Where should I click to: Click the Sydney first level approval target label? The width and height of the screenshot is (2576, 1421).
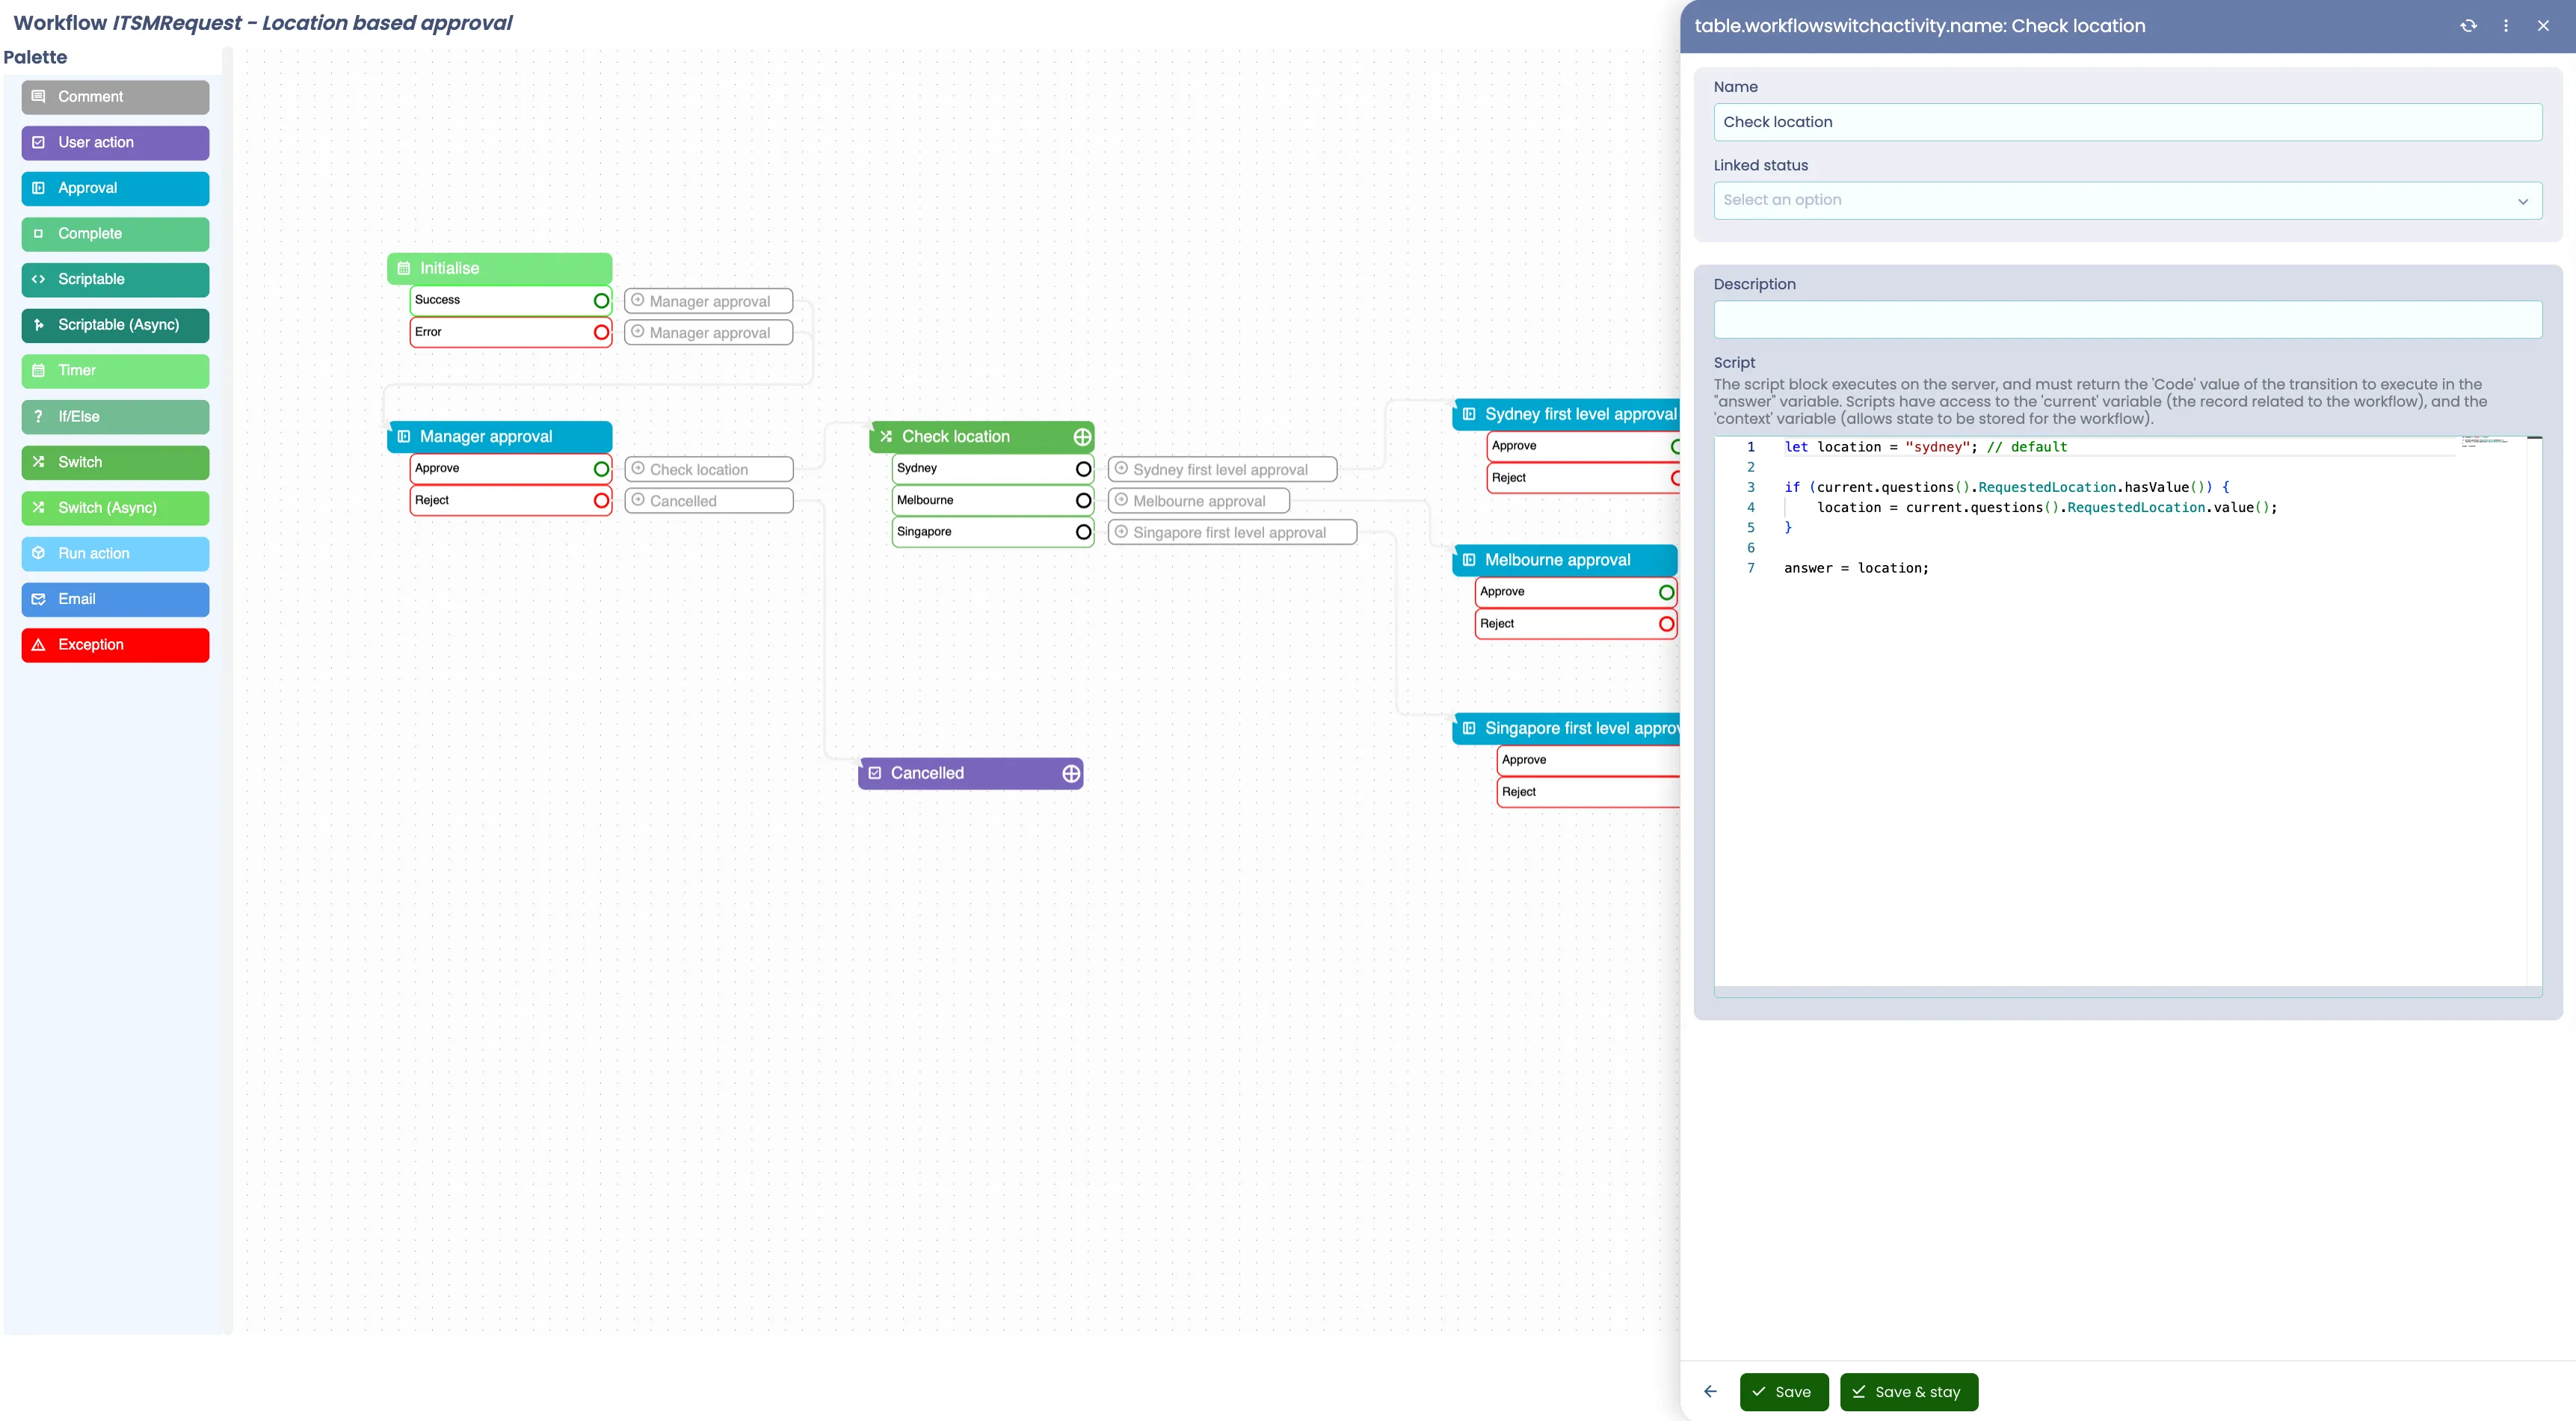click(1222, 469)
